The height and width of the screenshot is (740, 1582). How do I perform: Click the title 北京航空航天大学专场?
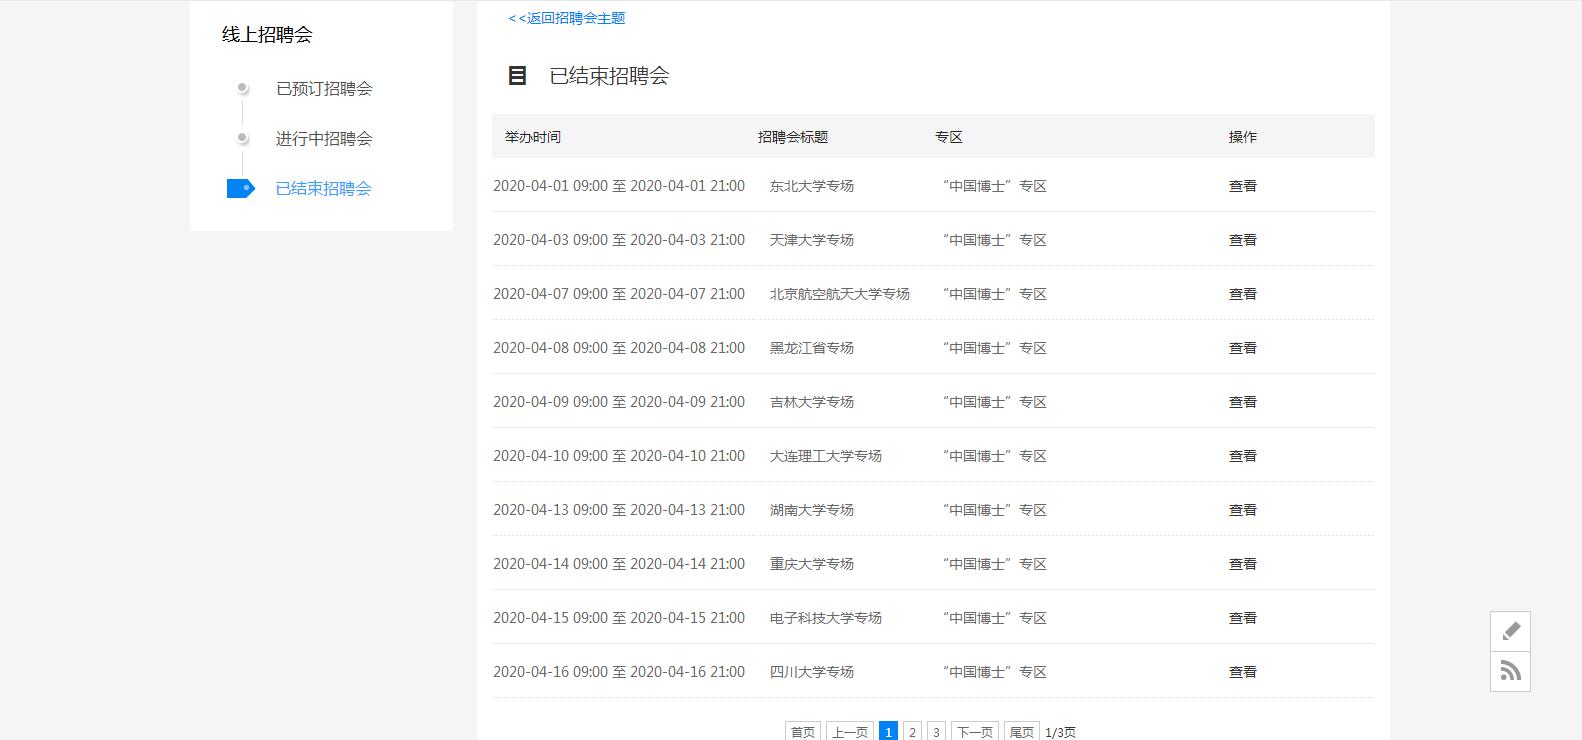[x=840, y=294]
